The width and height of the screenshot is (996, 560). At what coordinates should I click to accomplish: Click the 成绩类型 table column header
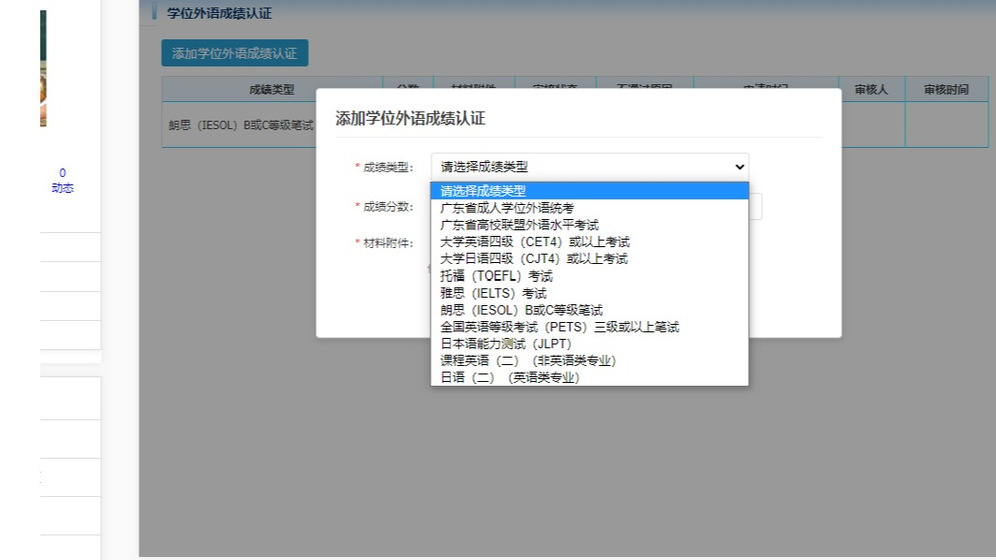tap(272, 89)
